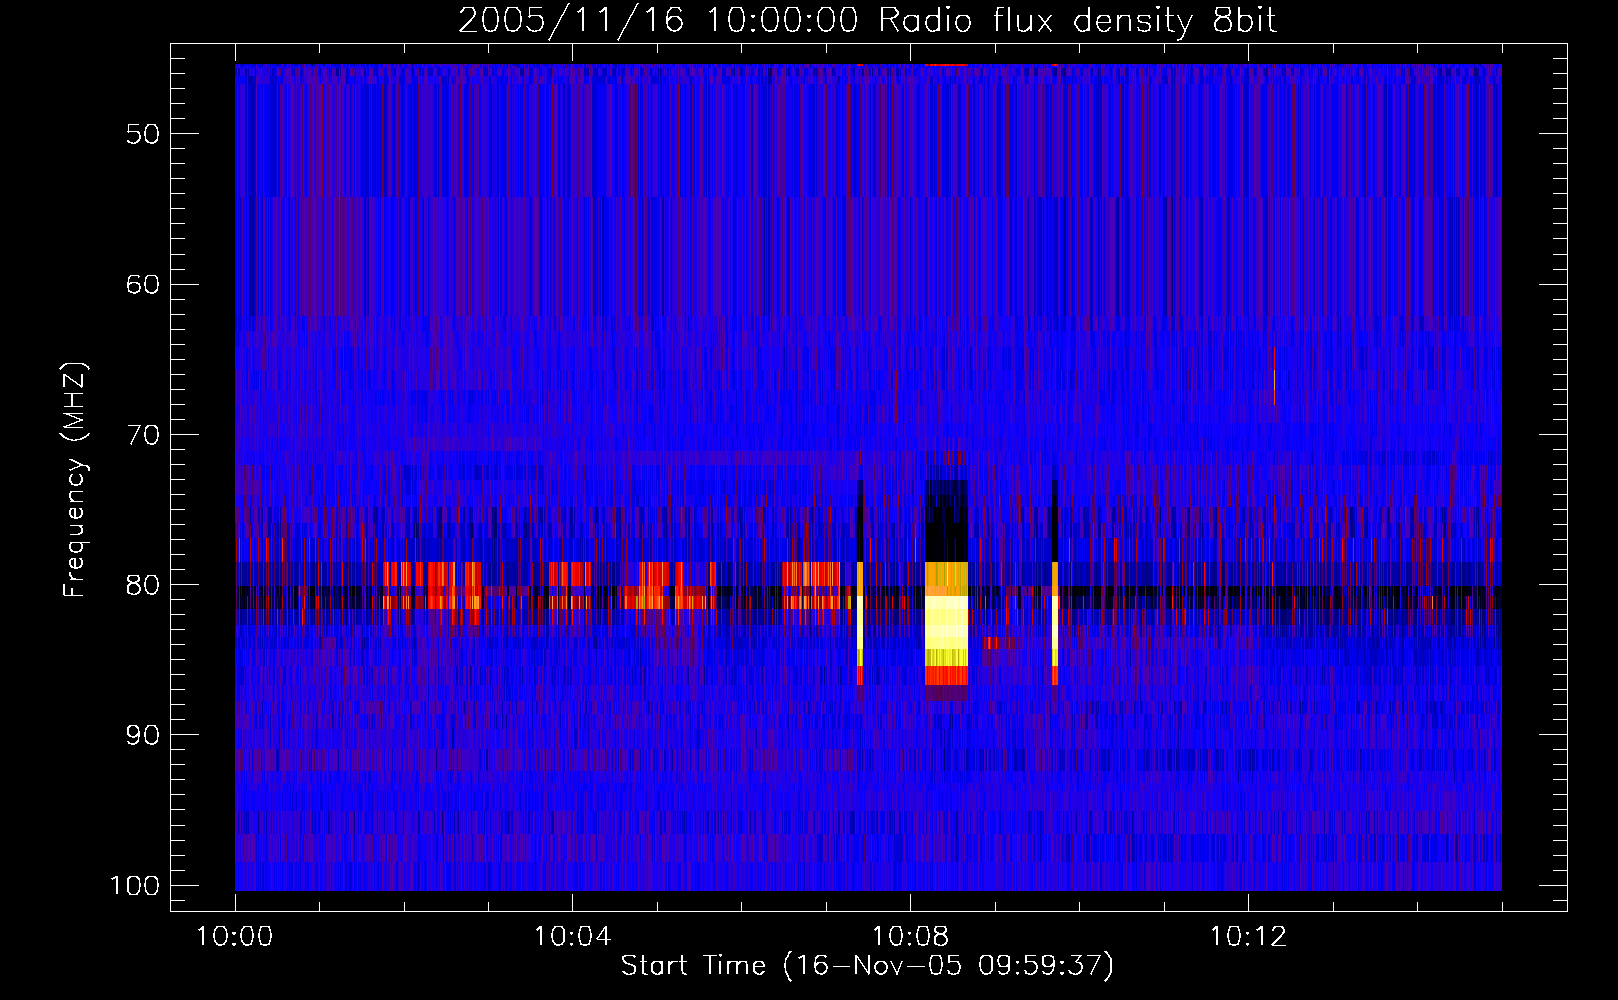1618x1000 pixels.
Task: Click the '80' frequency tick label
Action: point(143,585)
